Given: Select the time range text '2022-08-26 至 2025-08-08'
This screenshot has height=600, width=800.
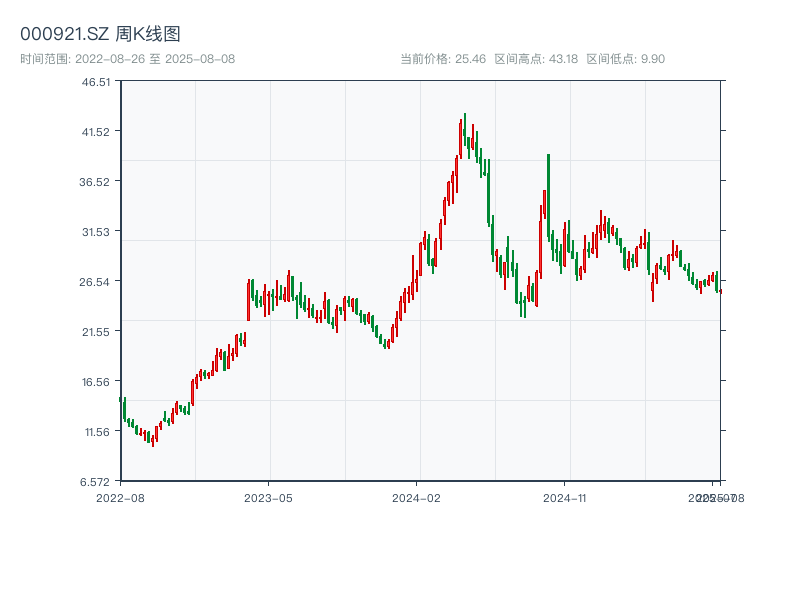Looking at the screenshot, I should [155, 59].
